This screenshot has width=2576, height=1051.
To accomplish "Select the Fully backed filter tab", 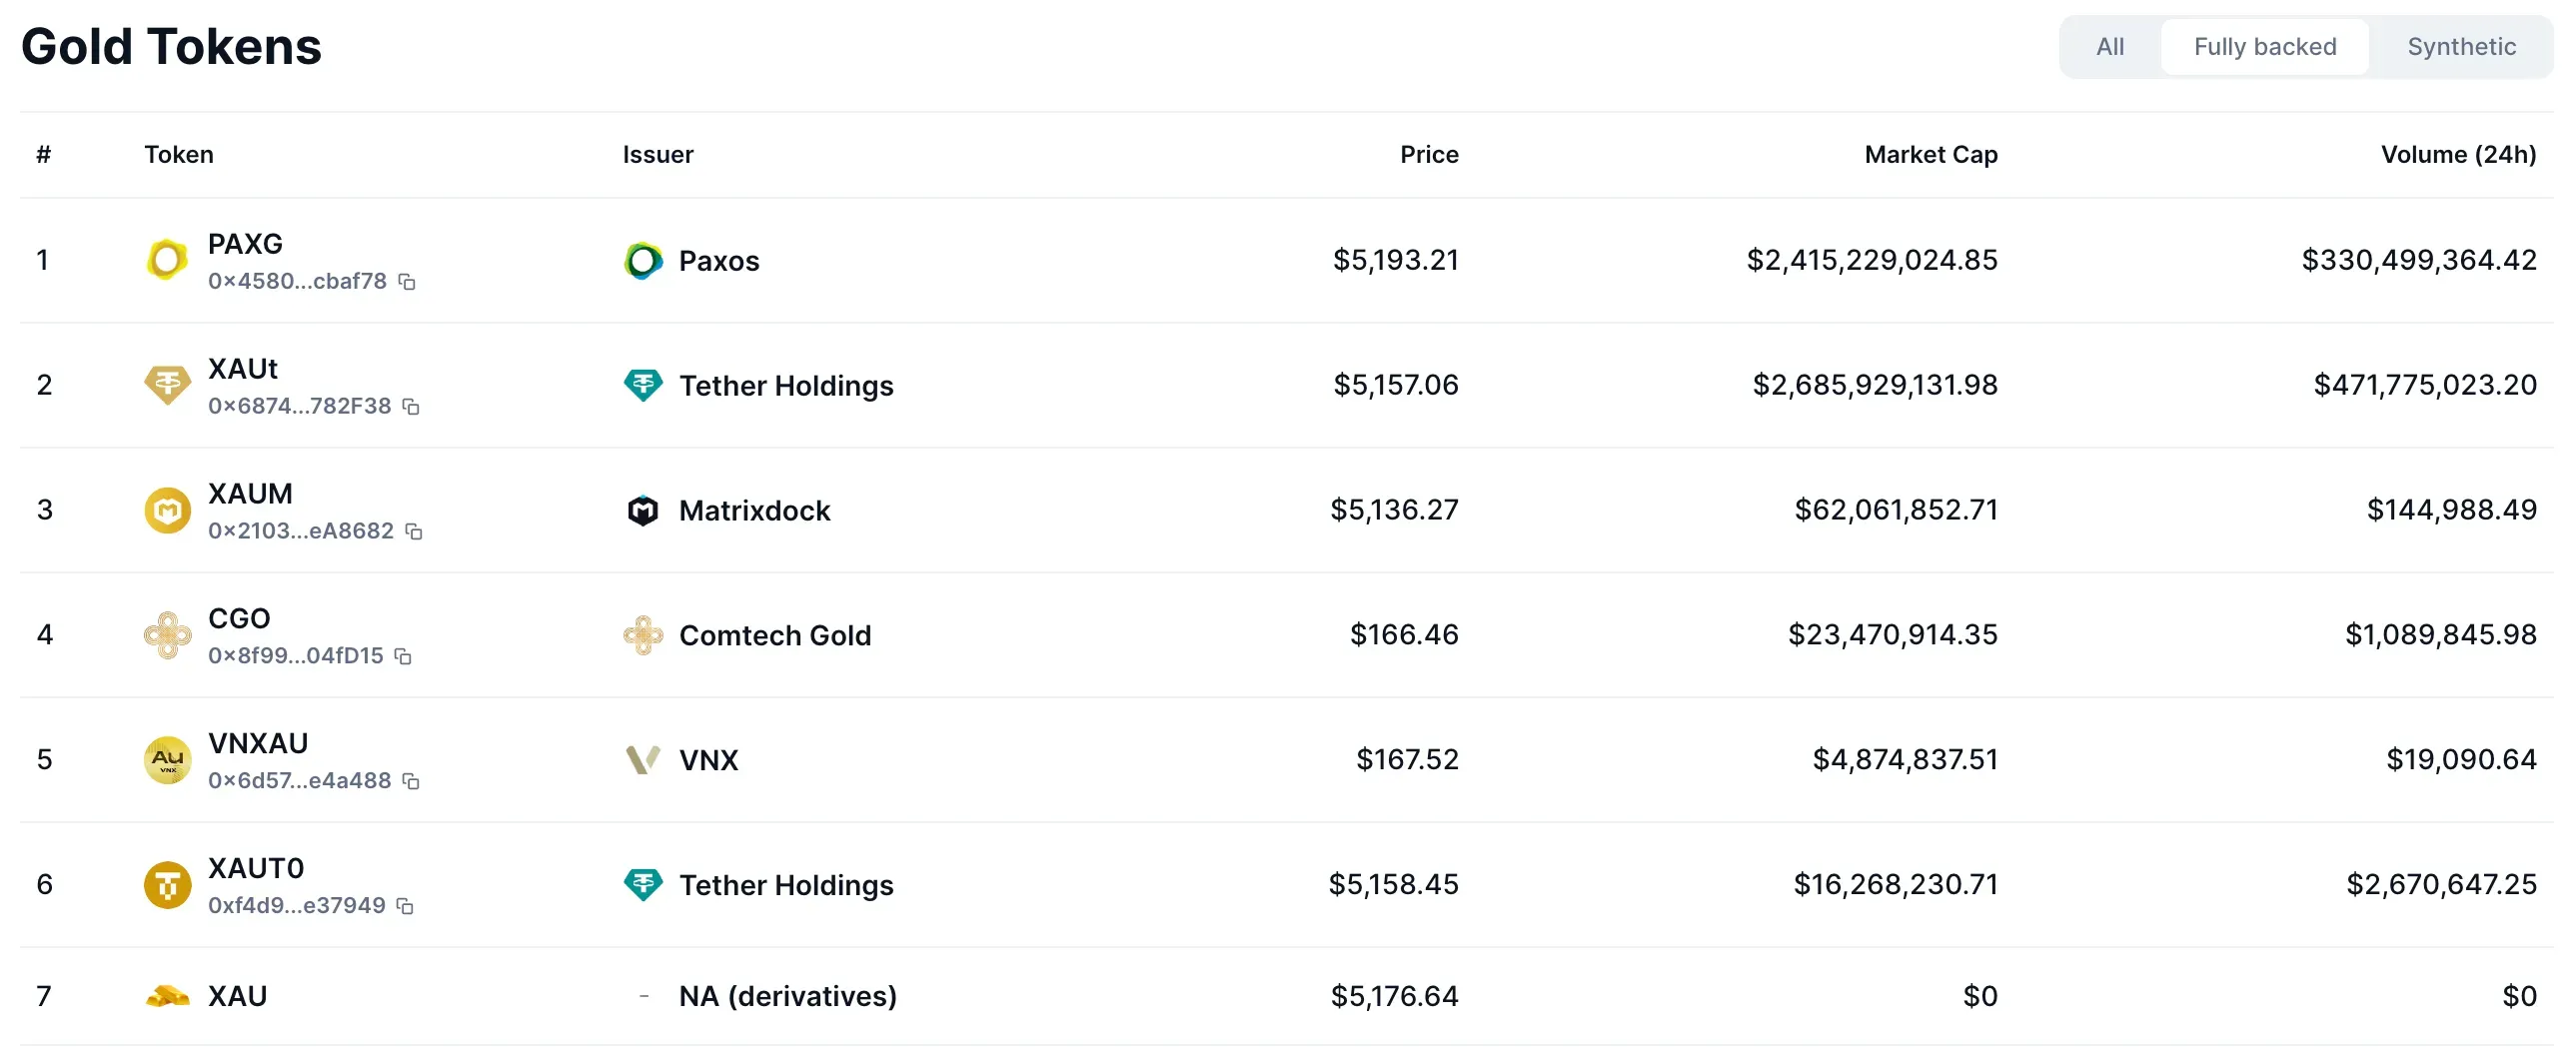I will click(2265, 47).
